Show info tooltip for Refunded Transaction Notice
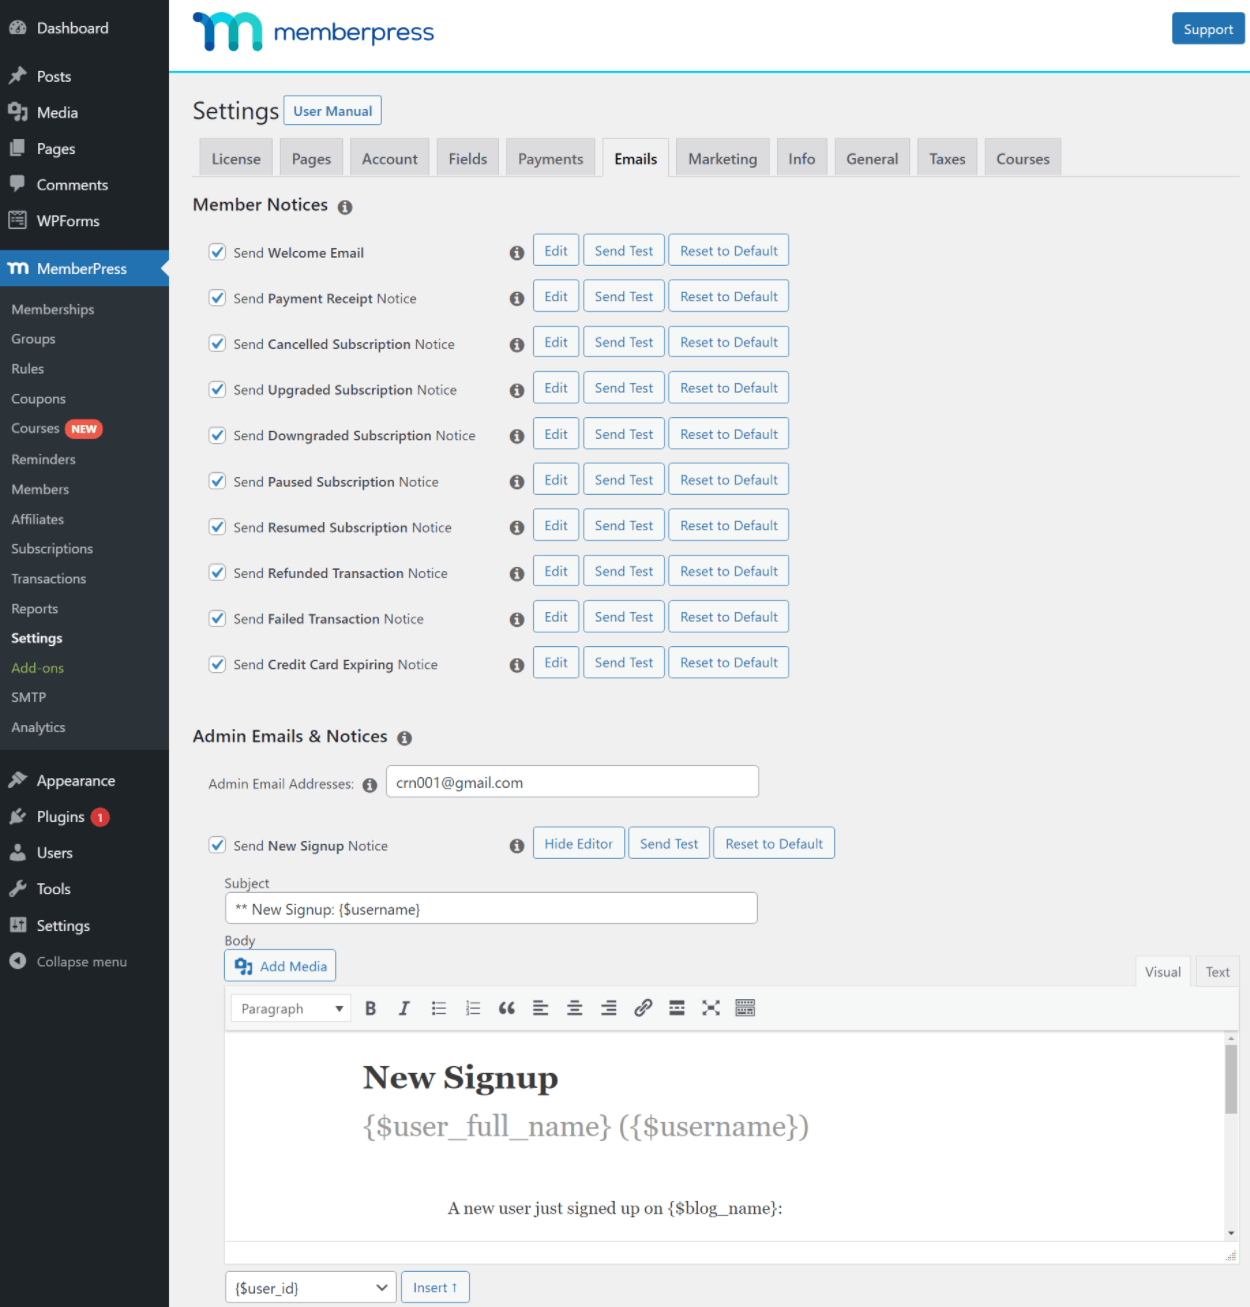The image size is (1250, 1307). [x=517, y=574]
